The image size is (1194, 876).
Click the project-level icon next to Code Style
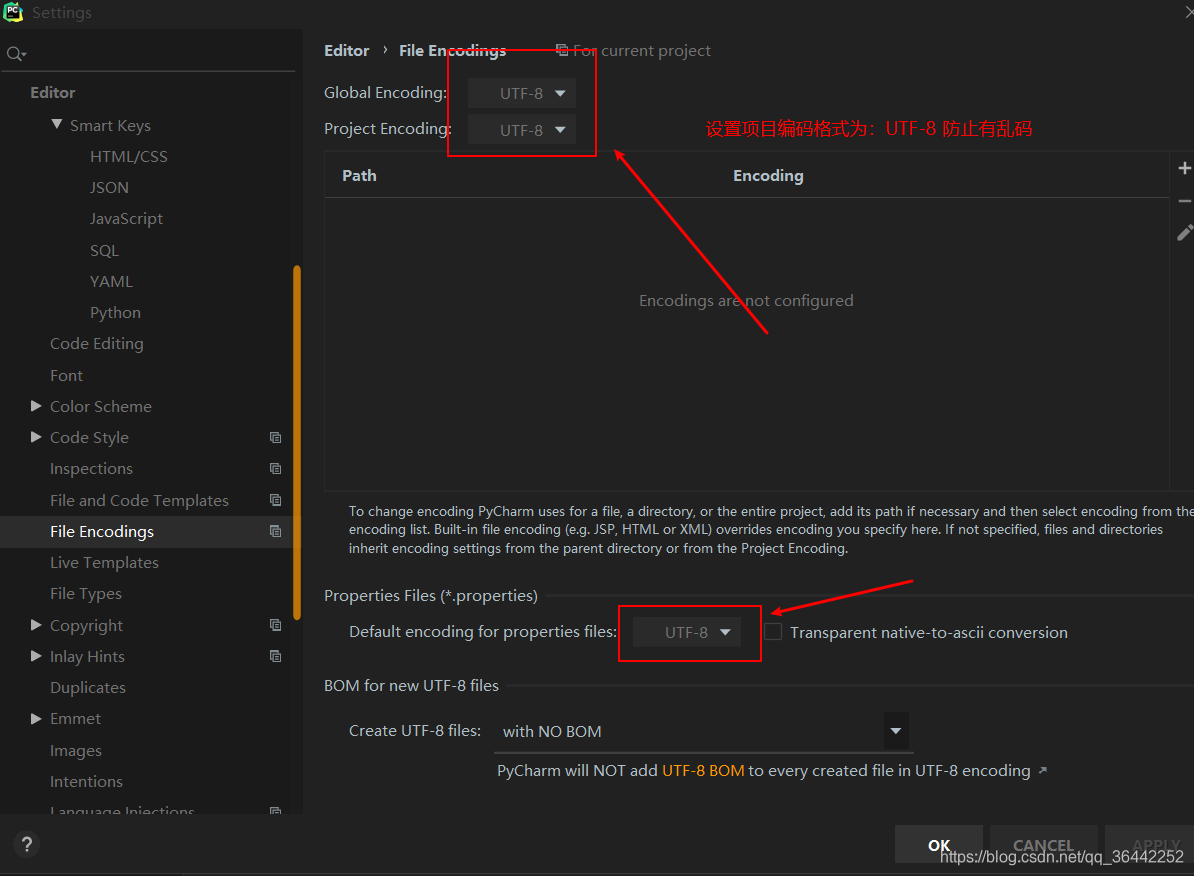pyautogui.click(x=276, y=437)
